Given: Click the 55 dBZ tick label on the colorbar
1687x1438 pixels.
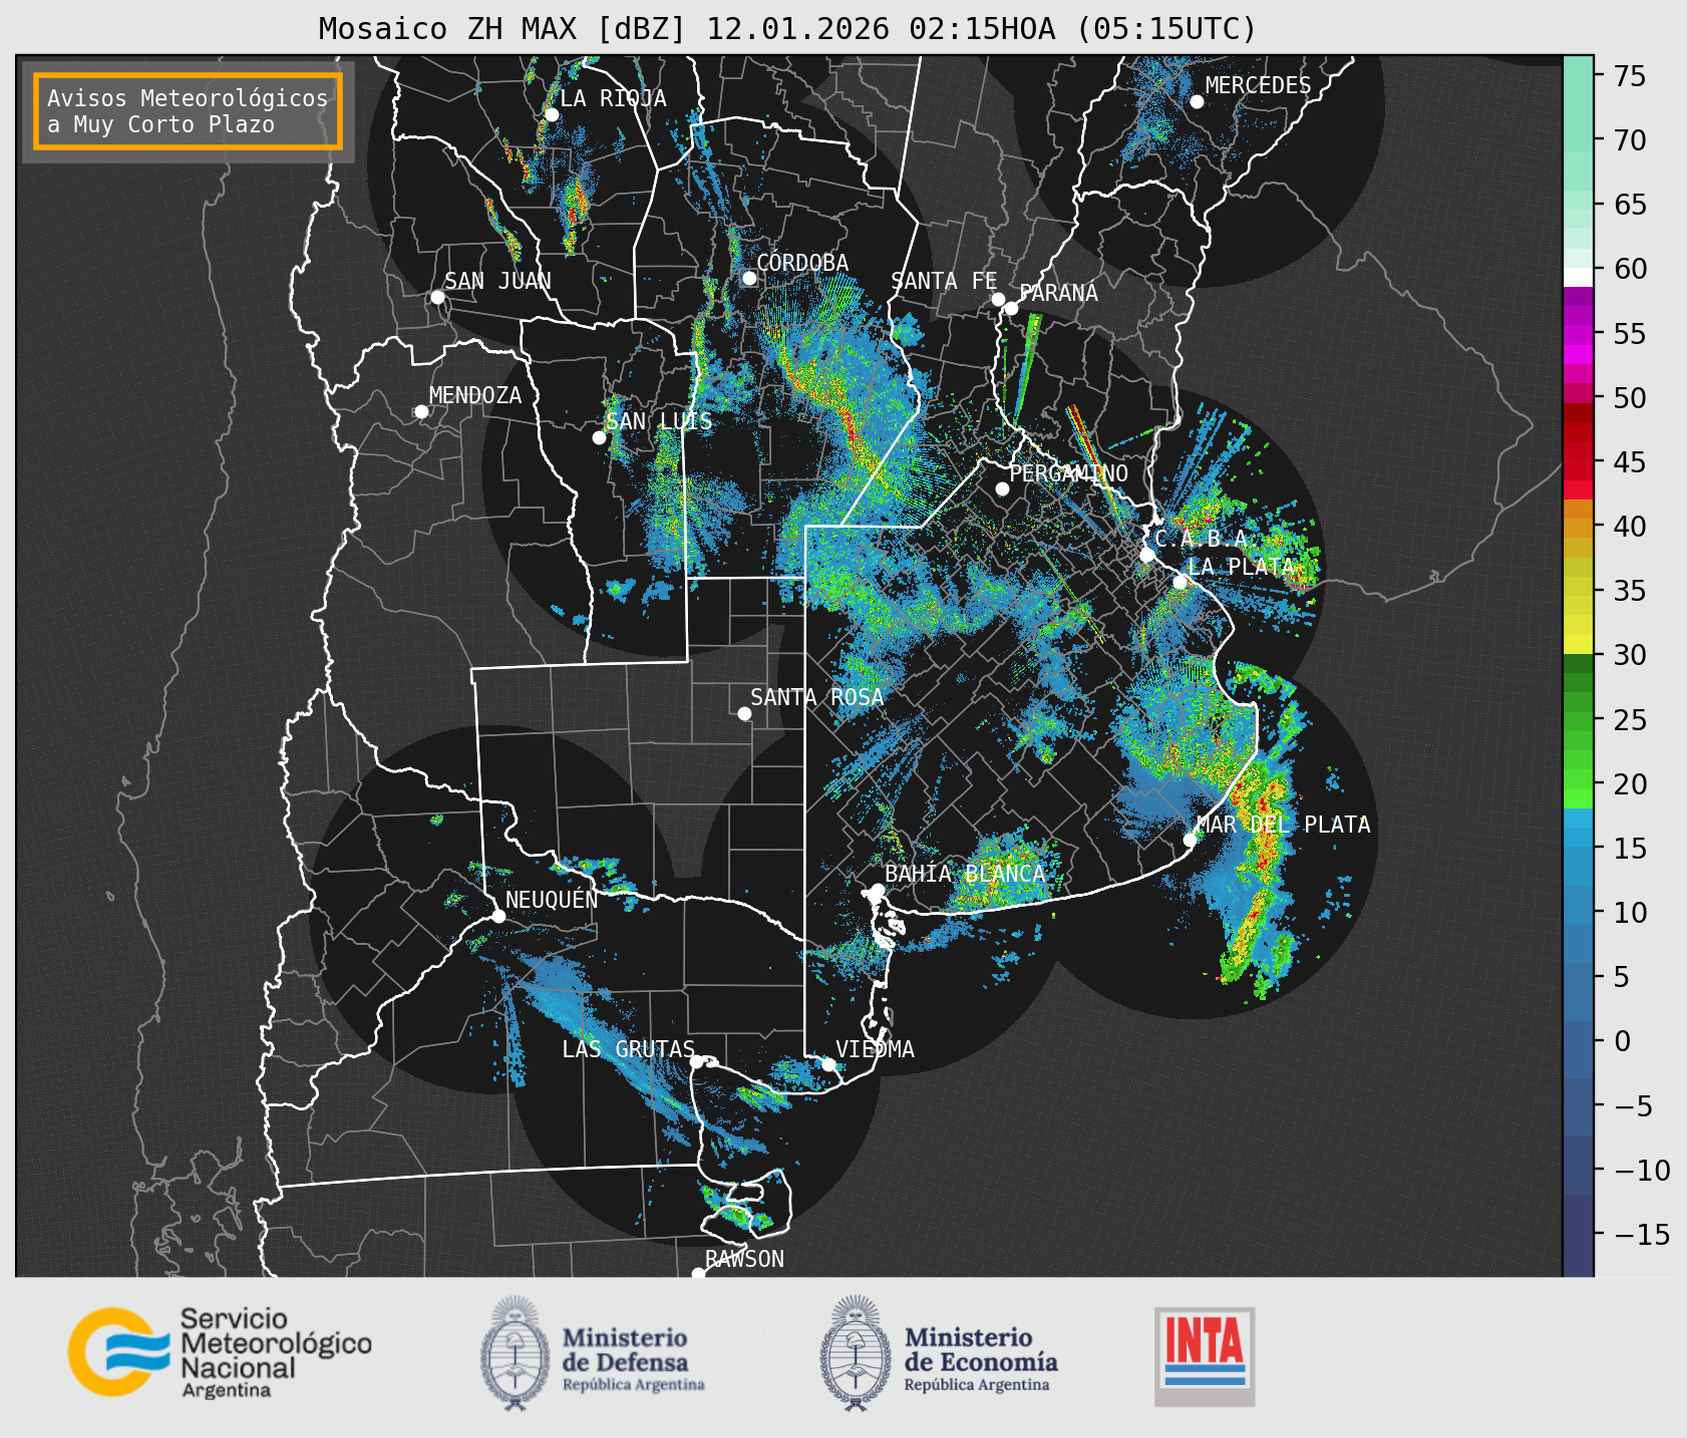Looking at the screenshot, I should (x=1628, y=333).
